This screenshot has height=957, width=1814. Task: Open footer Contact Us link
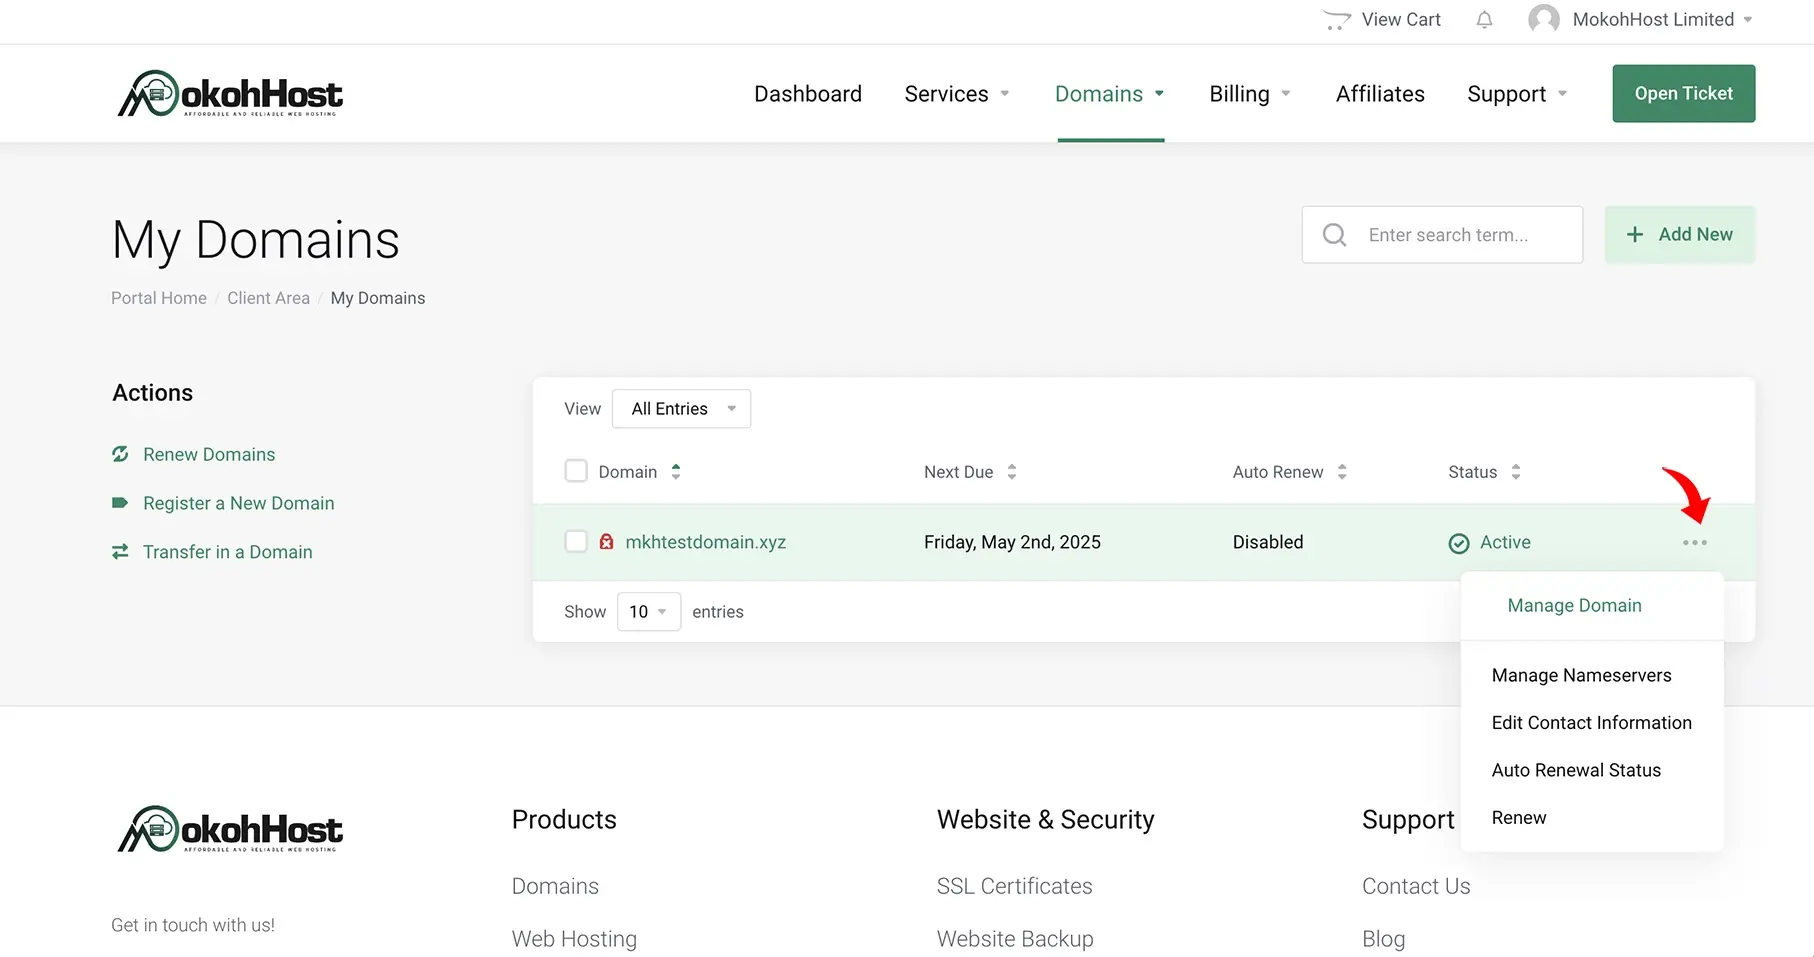(x=1416, y=886)
